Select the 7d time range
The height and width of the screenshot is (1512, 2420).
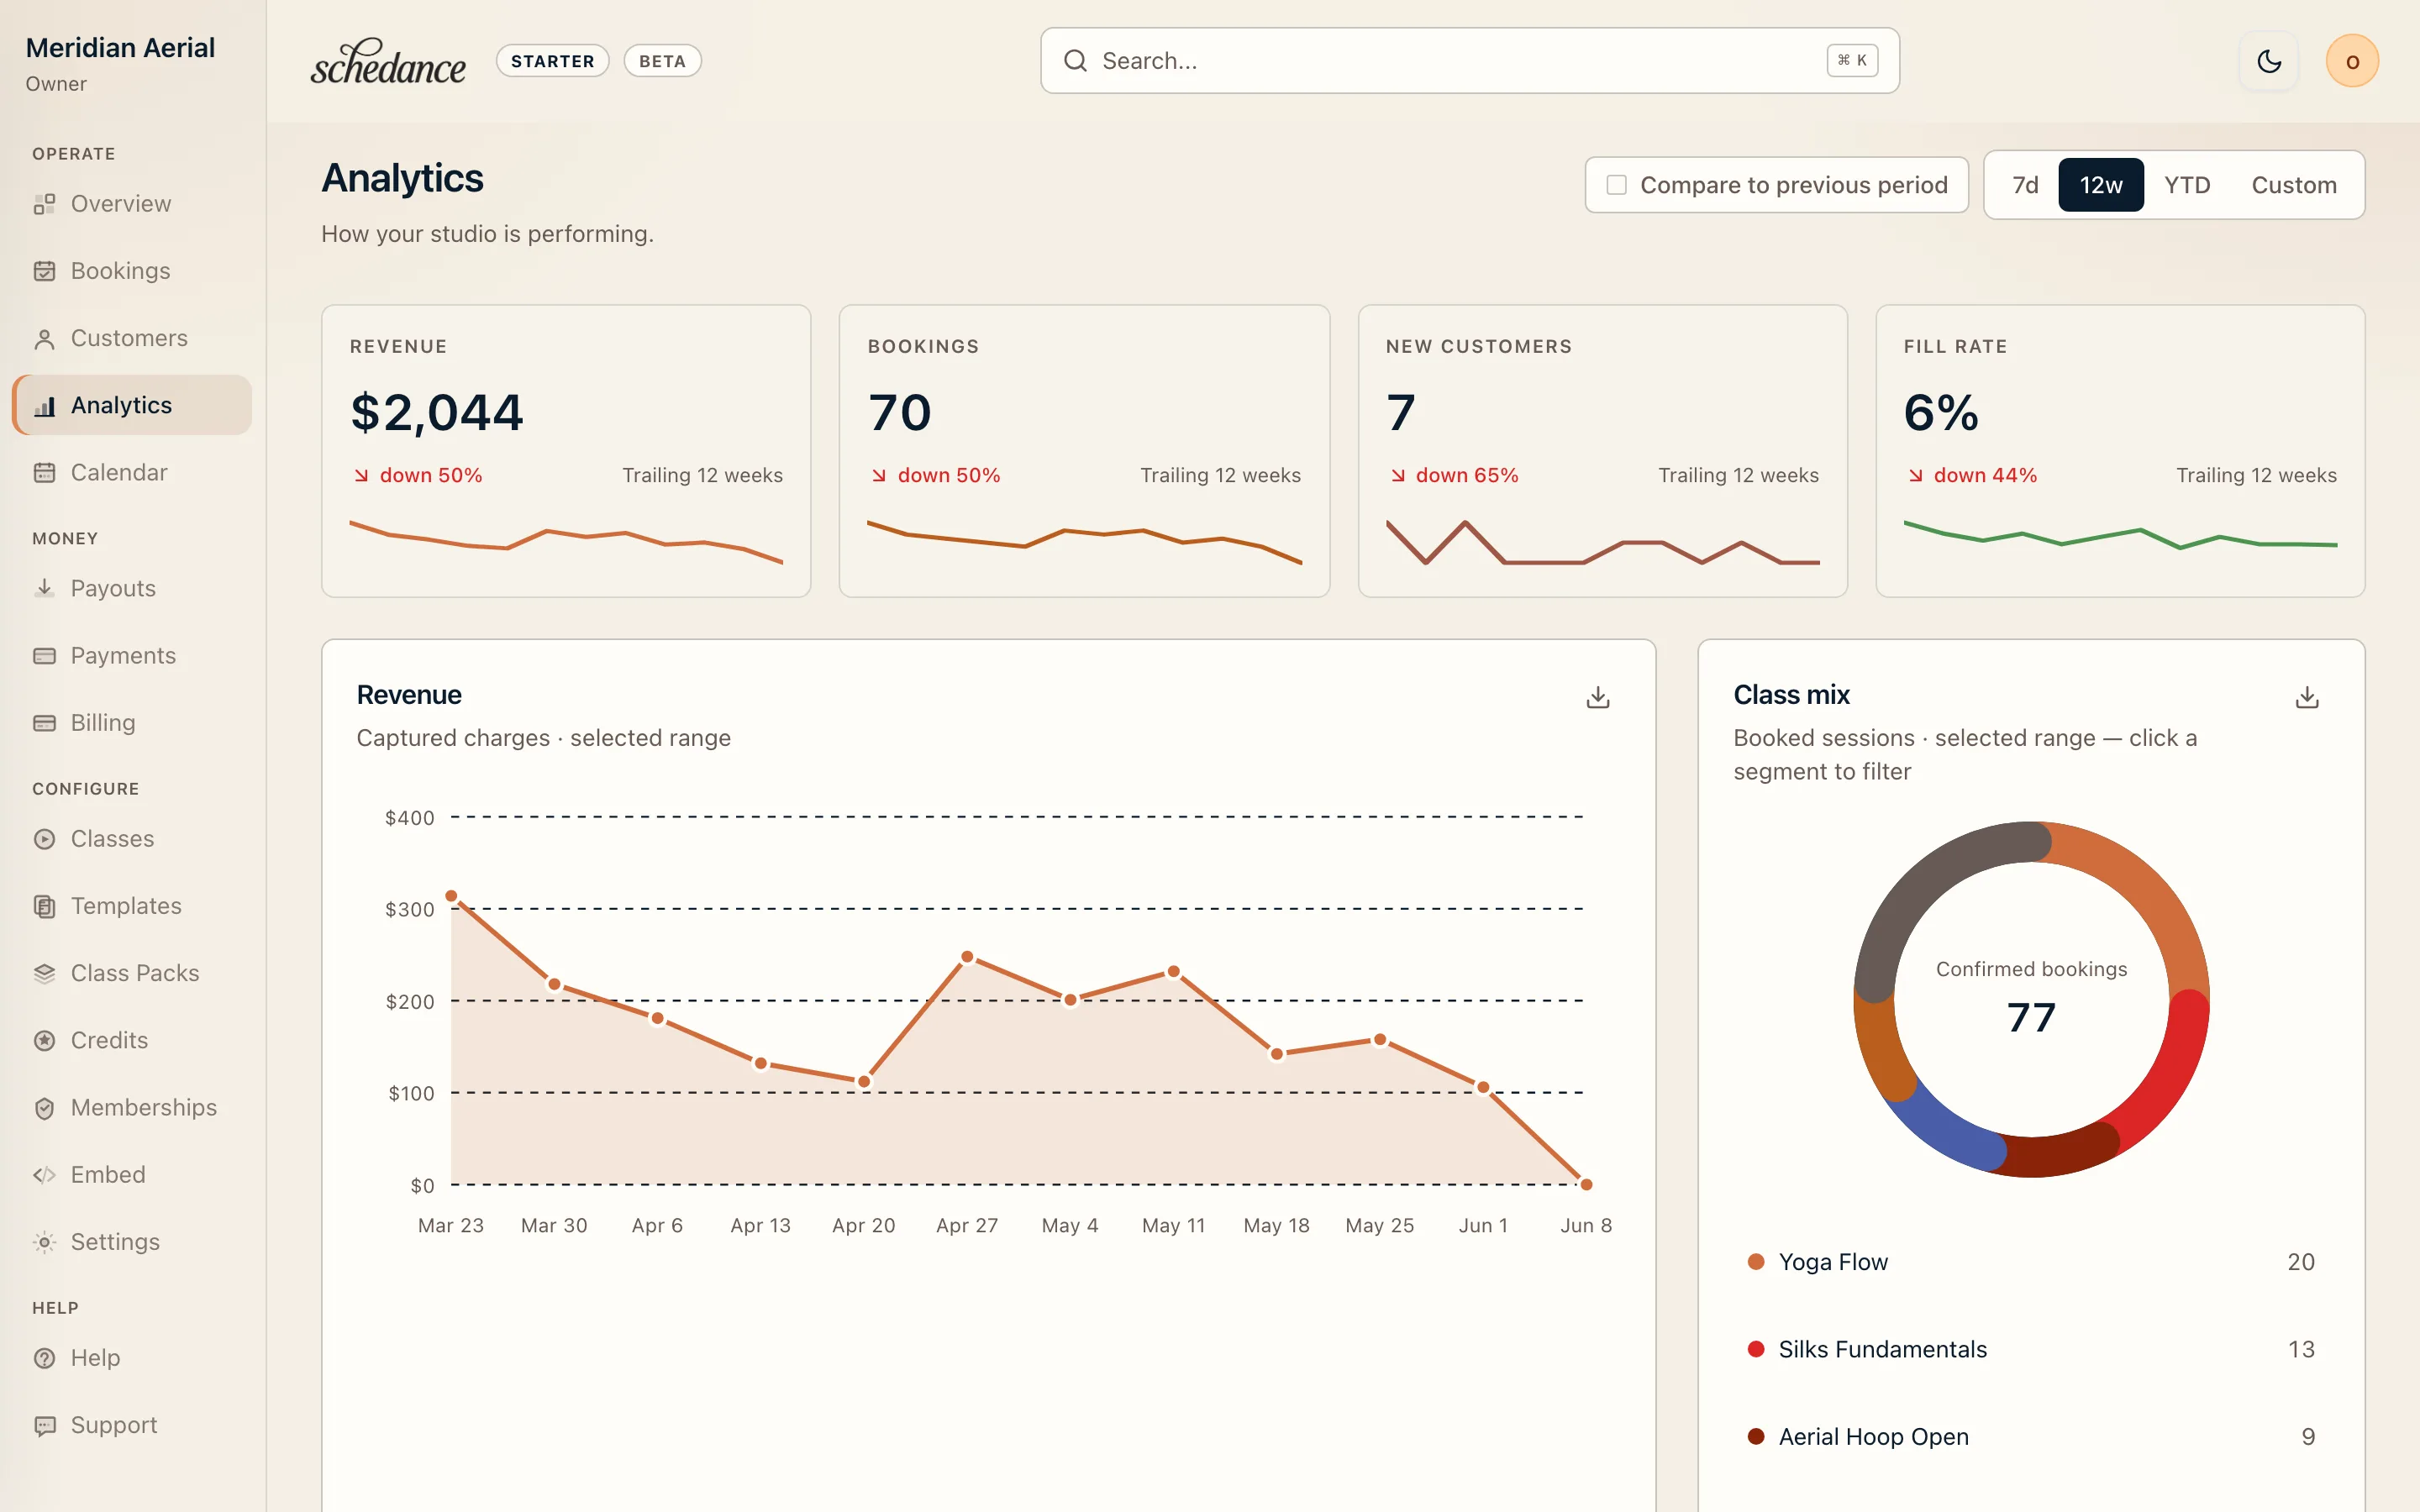(x=2025, y=185)
